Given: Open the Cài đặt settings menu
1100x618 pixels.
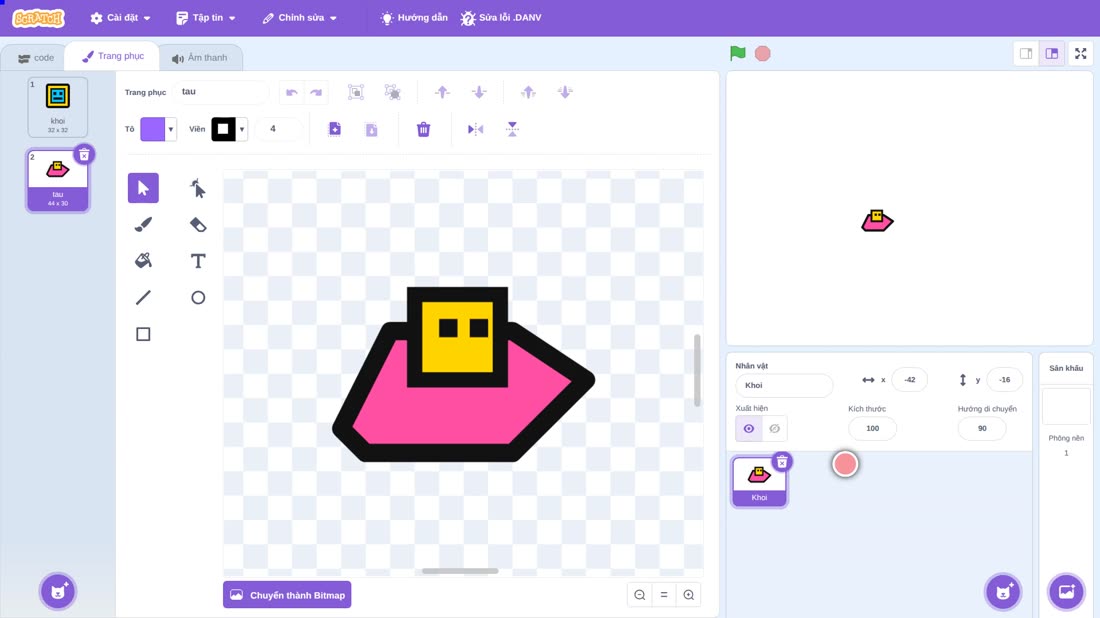Looking at the screenshot, I should click(x=120, y=18).
